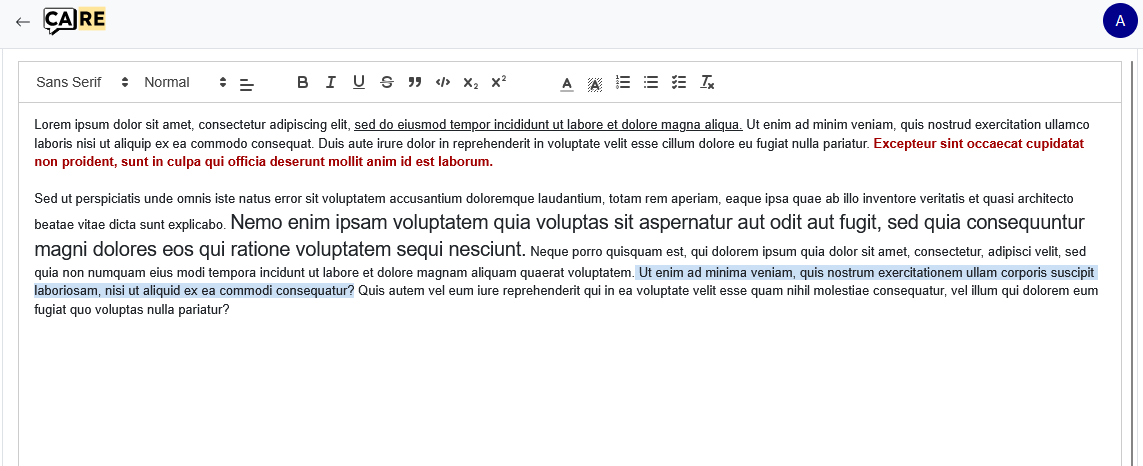1143x466 pixels.
Task: Expand the text alignment picker
Action: [x=248, y=84]
